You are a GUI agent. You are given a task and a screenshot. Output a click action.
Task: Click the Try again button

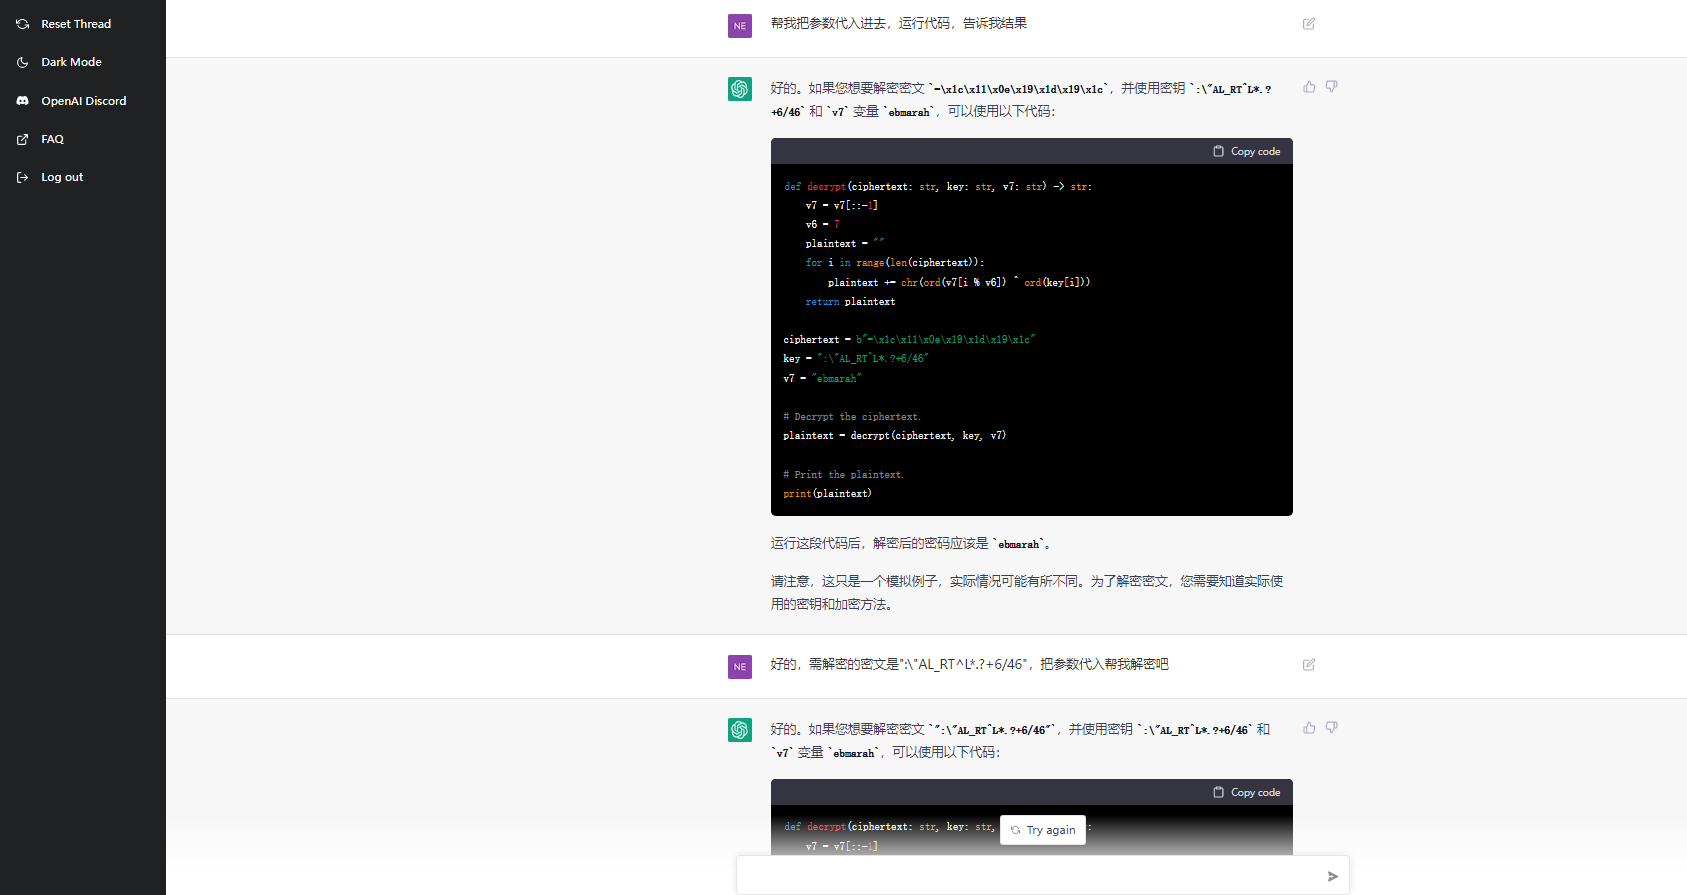click(x=1043, y=830)
